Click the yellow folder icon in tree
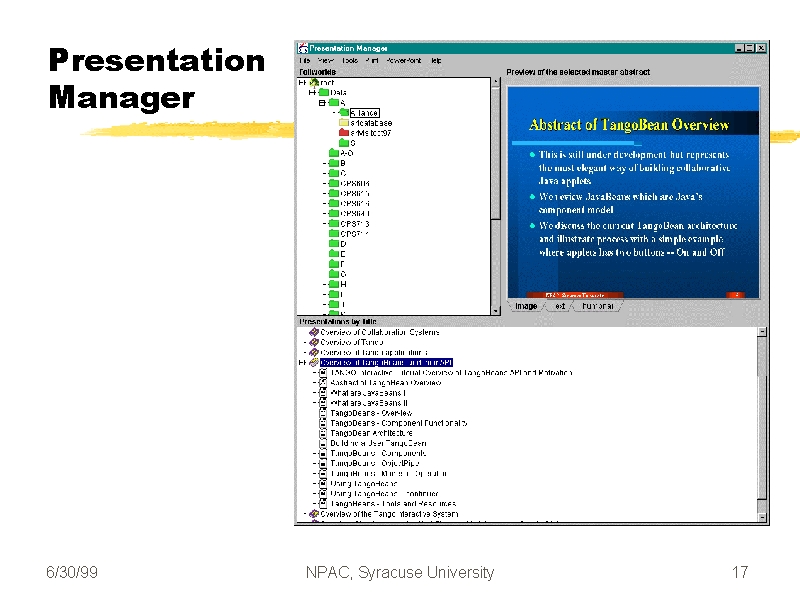Screen dimensions: 800x600 (x=344, y=123)
